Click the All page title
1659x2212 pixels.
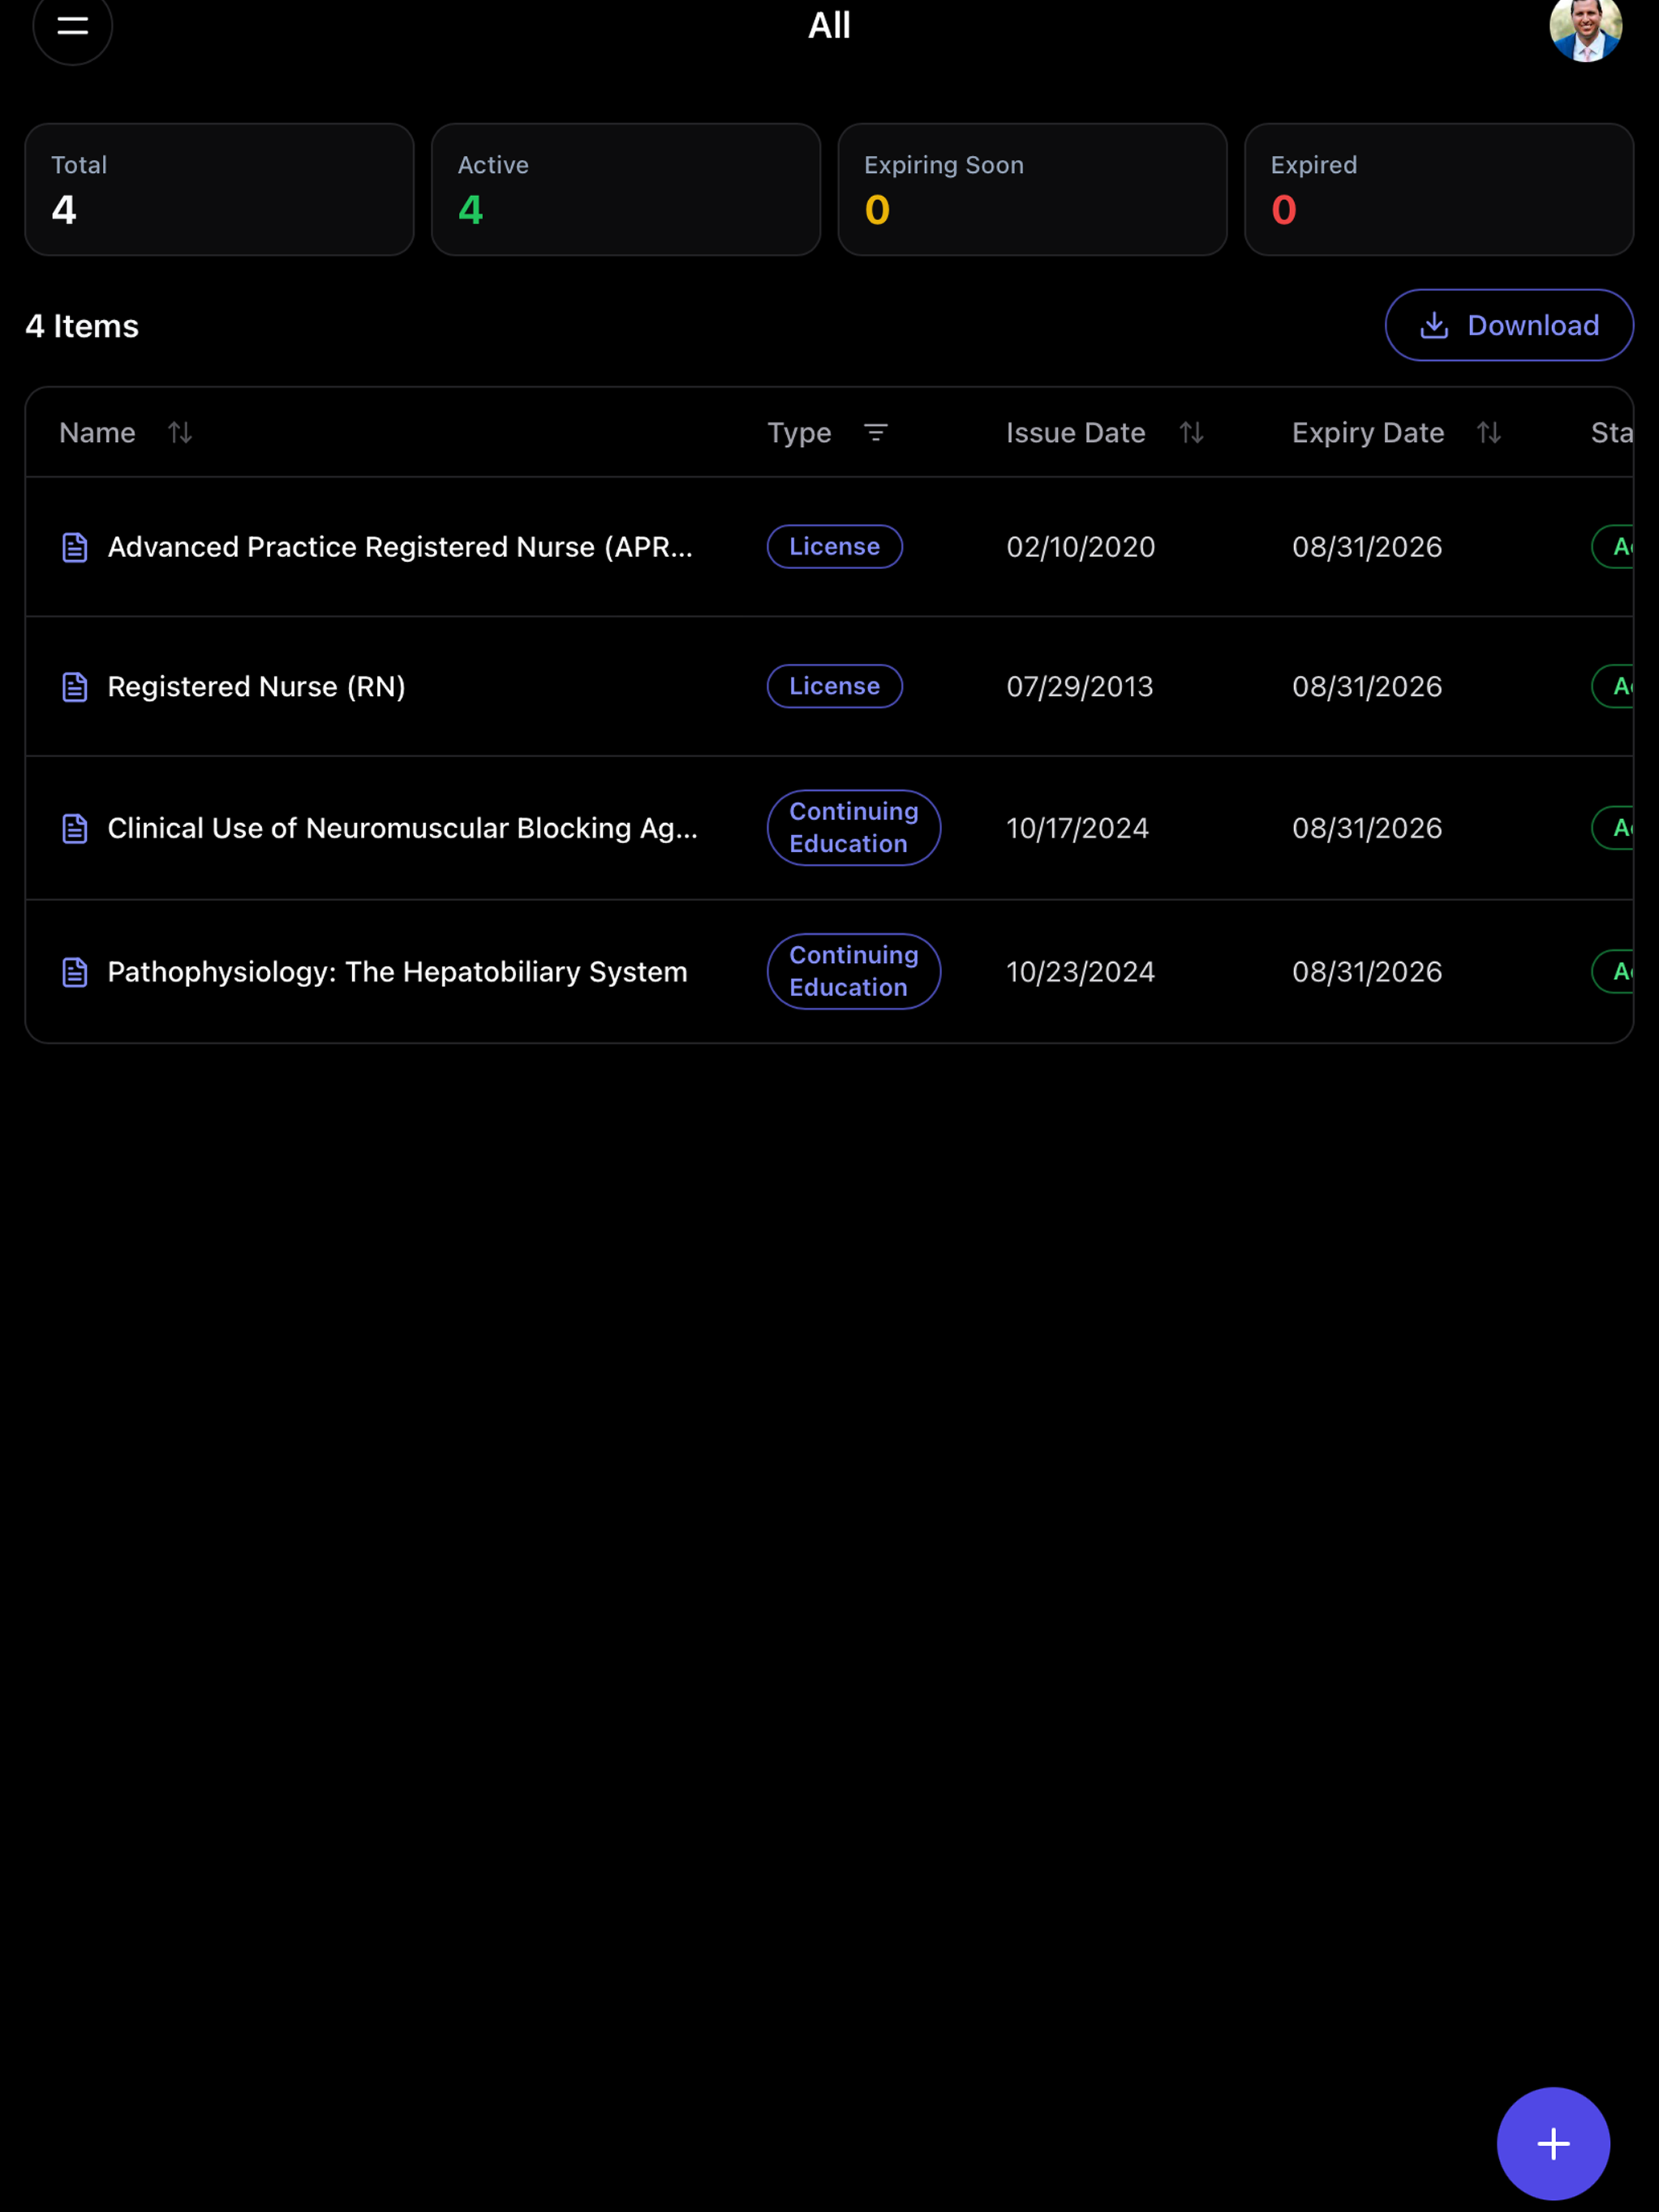[829, 25]
